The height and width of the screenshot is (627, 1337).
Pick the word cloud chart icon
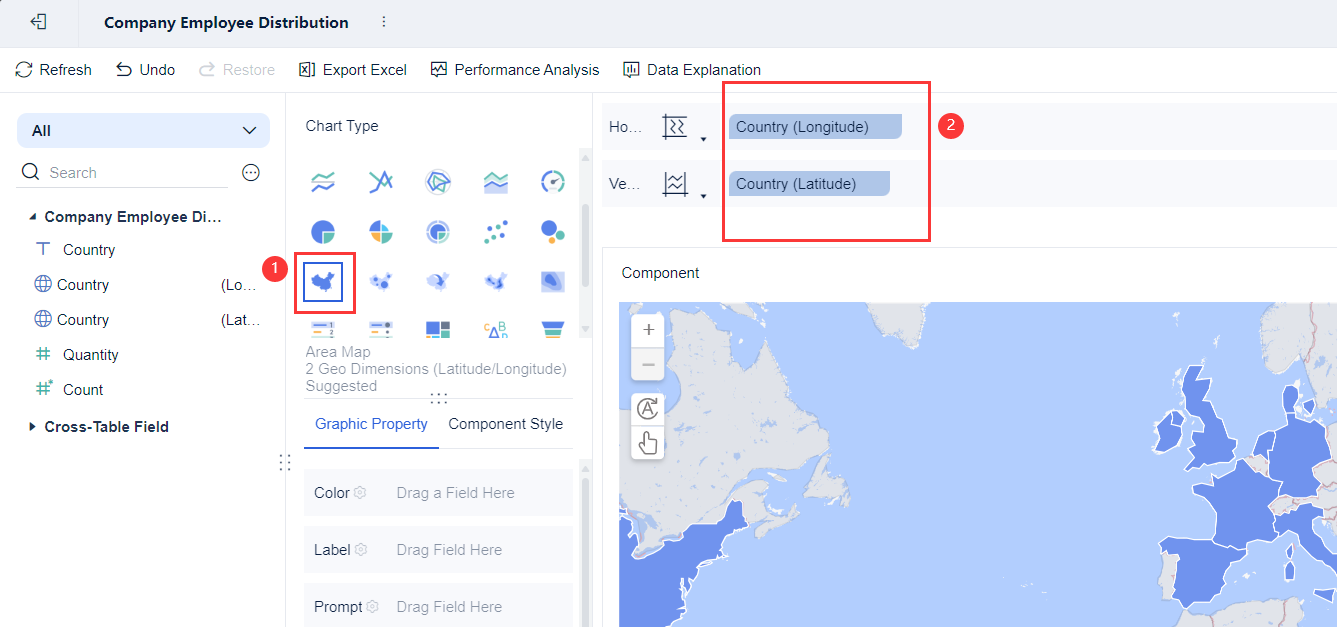pos(495,329)
